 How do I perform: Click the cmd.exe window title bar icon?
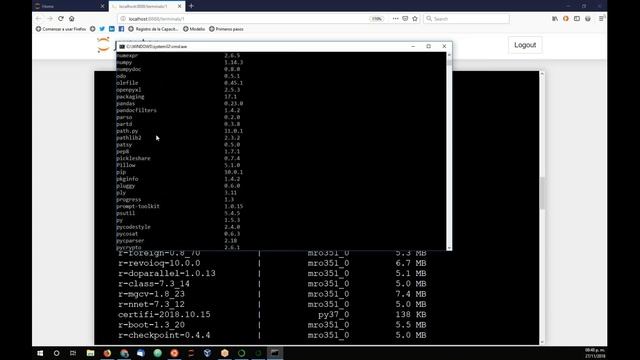click(122, 47)
